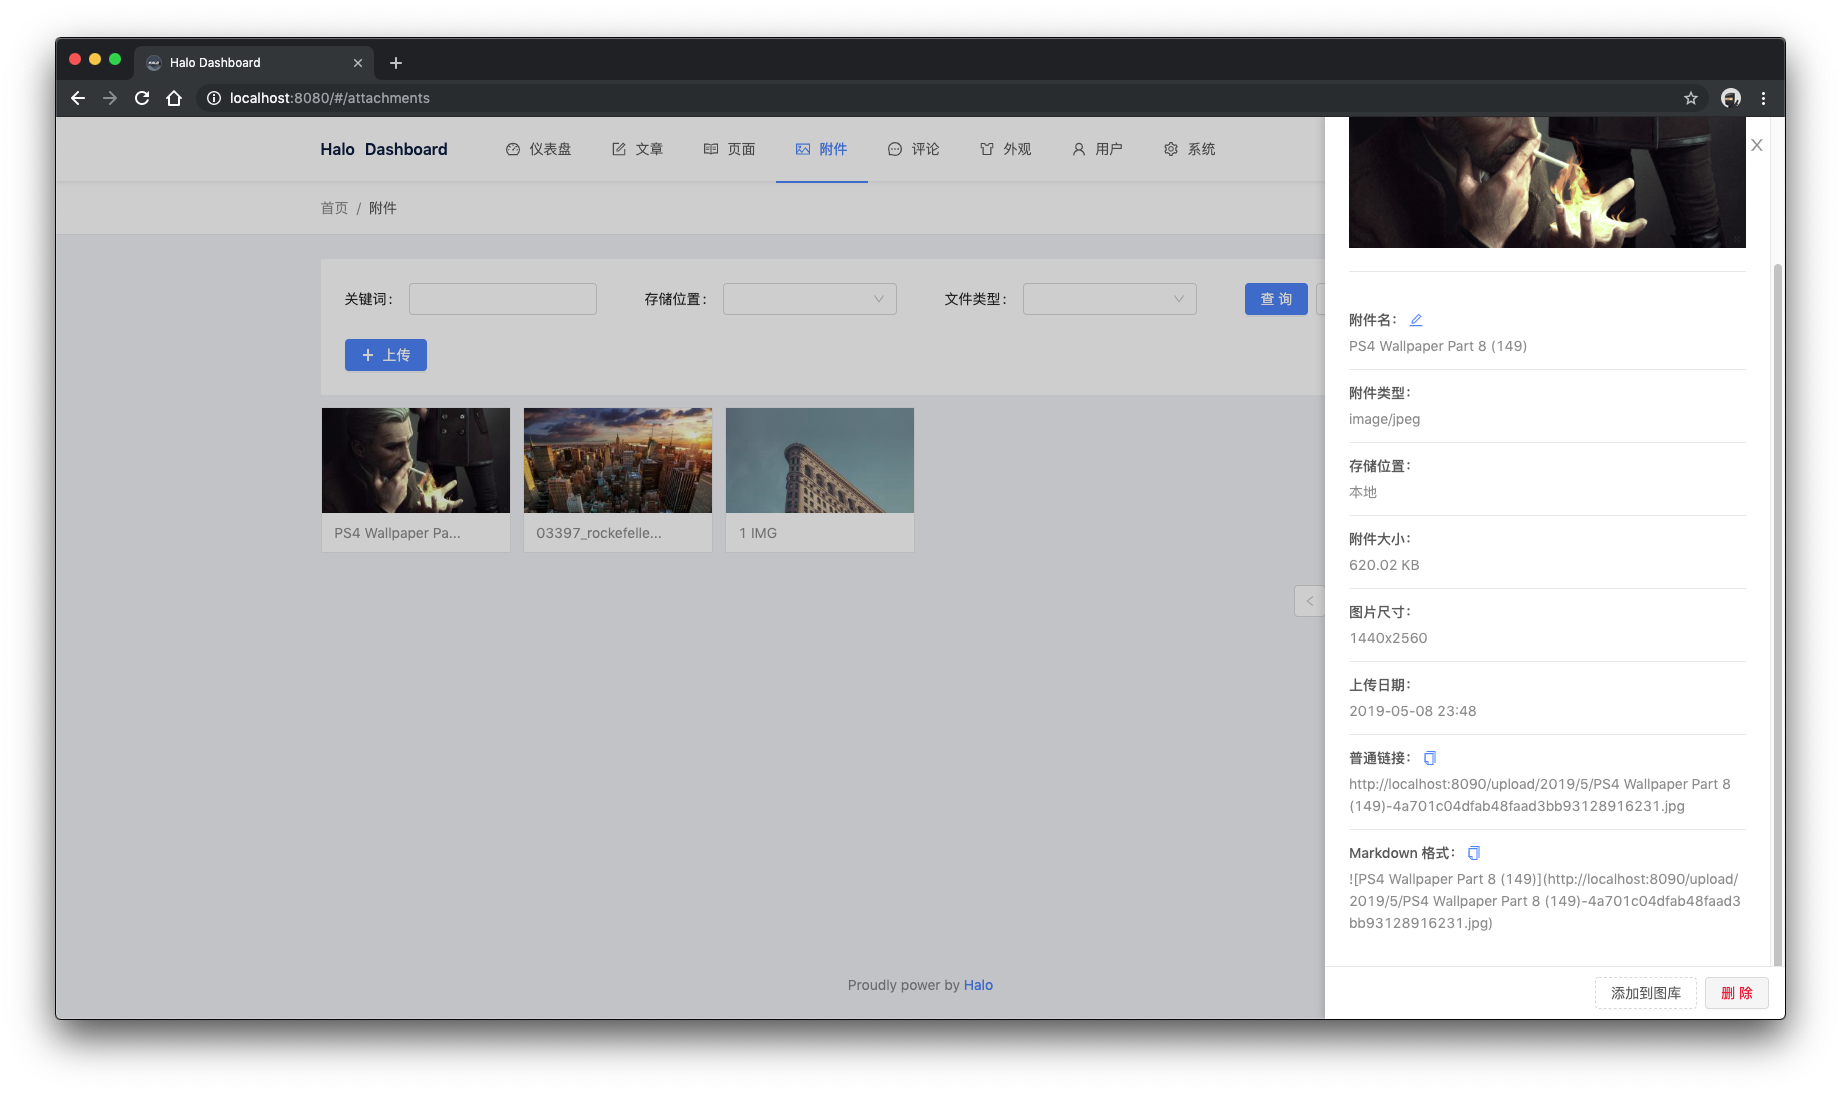Open the browser three-dot menu

1763,98
